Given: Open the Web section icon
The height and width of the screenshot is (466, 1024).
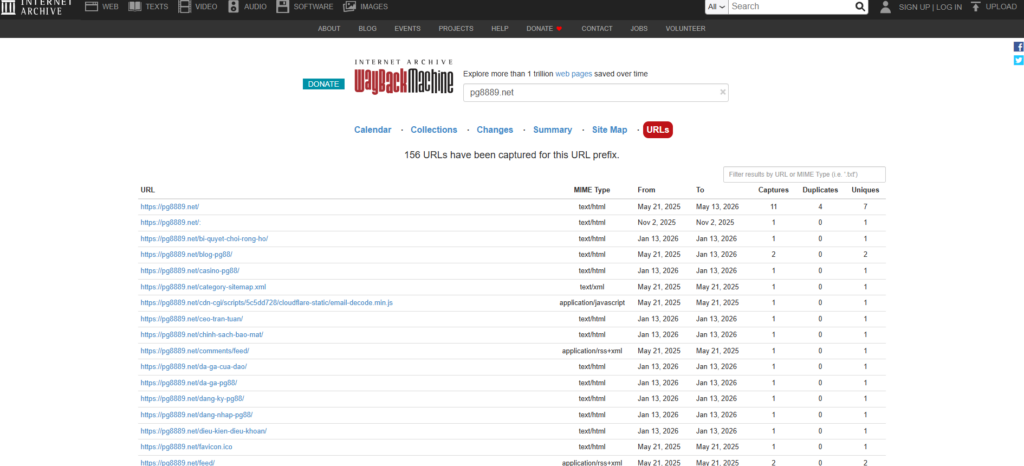Looking at the screenshot, I should tap(91, 7).
